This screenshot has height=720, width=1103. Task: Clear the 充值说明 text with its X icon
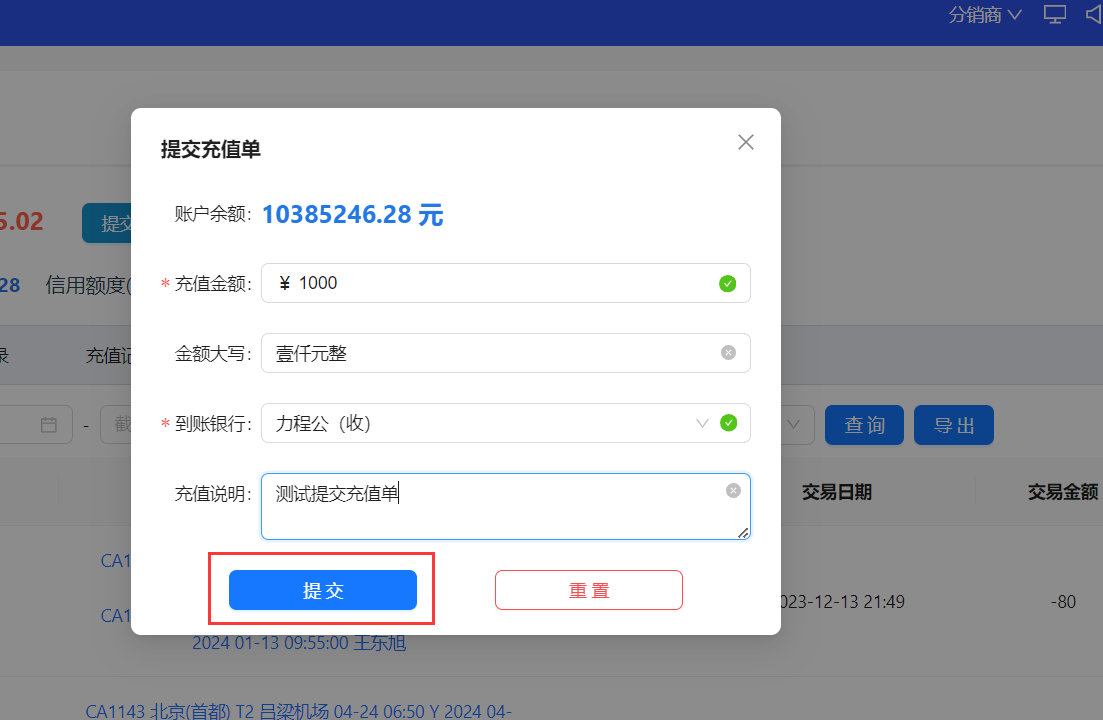point(733,490)
